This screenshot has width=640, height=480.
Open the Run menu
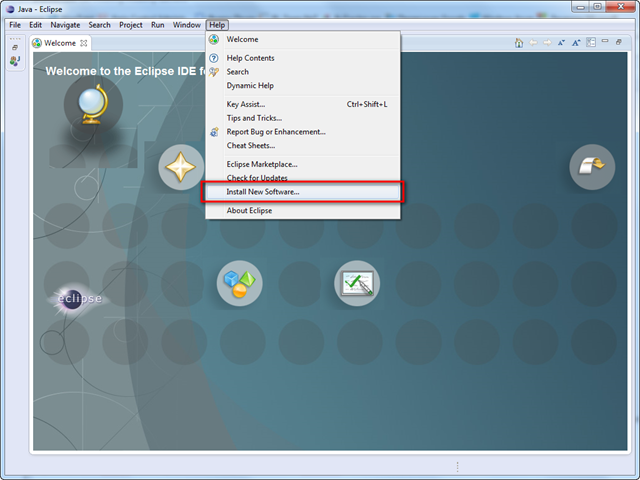point(158,25)
